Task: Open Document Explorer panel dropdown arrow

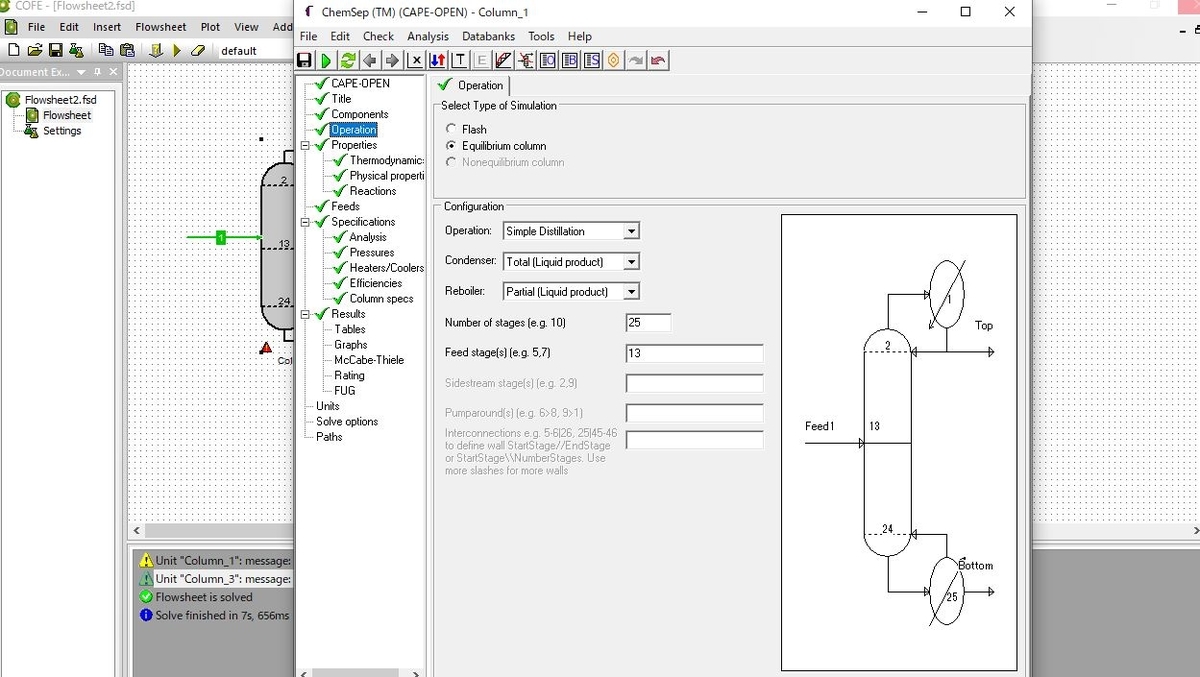Action: tap(81, 72)
